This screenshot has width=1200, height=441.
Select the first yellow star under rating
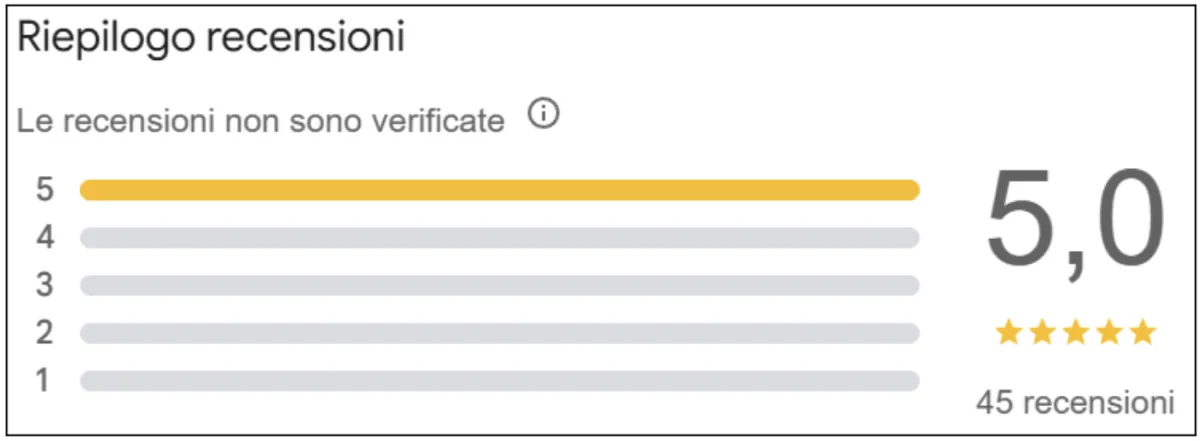tap(1008, 333)
